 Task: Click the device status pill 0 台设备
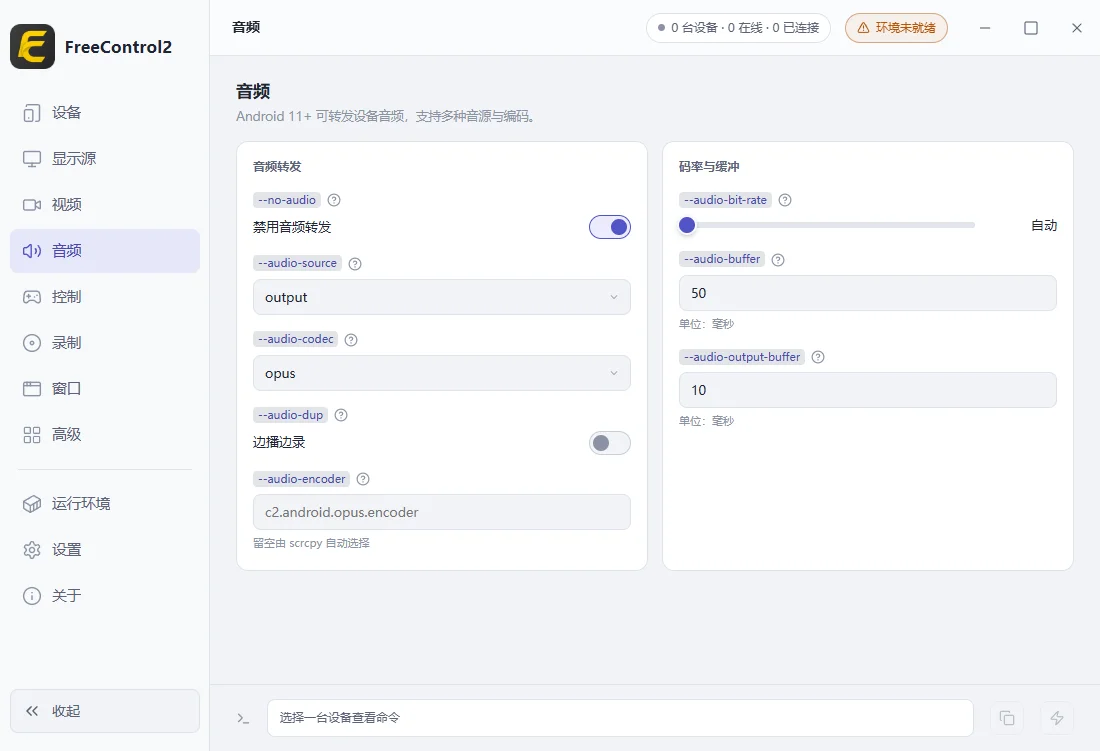pos(738,28)
